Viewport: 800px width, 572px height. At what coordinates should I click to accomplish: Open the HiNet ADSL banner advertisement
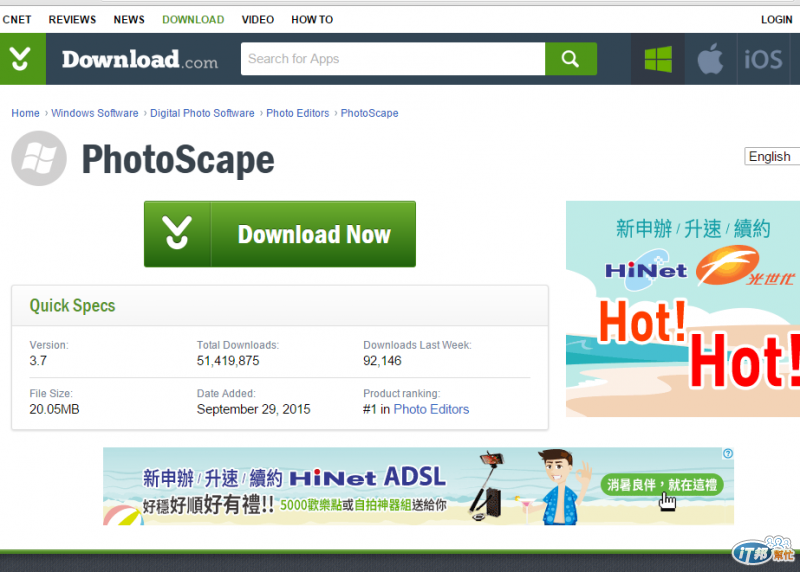pos(418,486)
